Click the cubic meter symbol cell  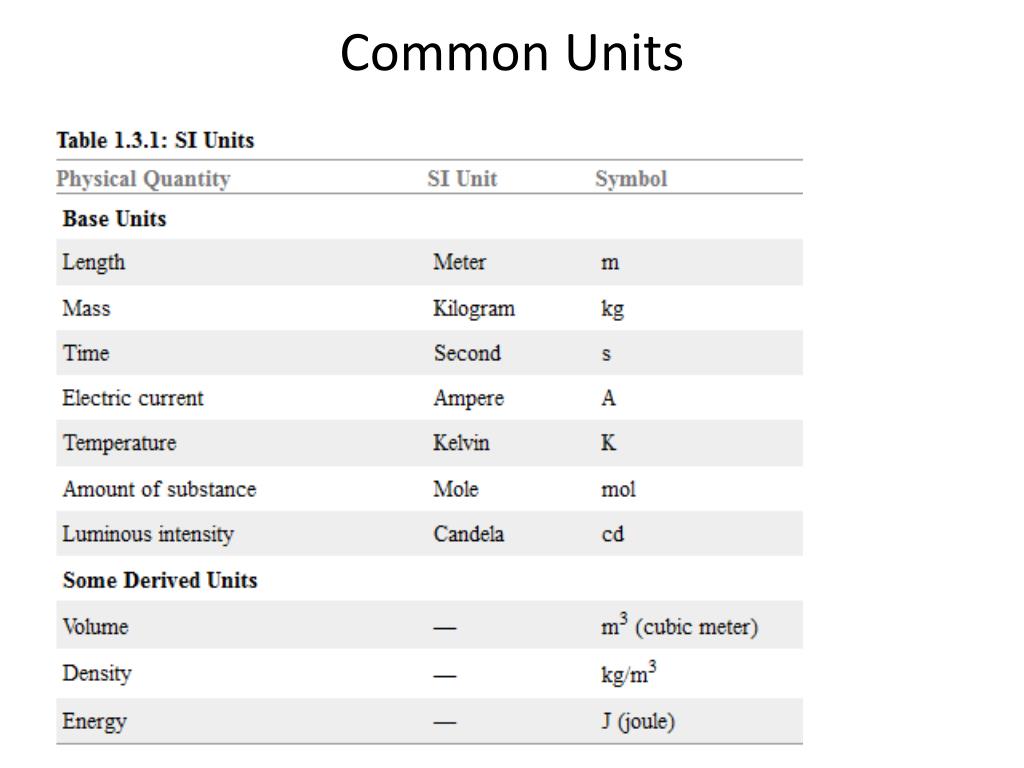coord(679,625)
